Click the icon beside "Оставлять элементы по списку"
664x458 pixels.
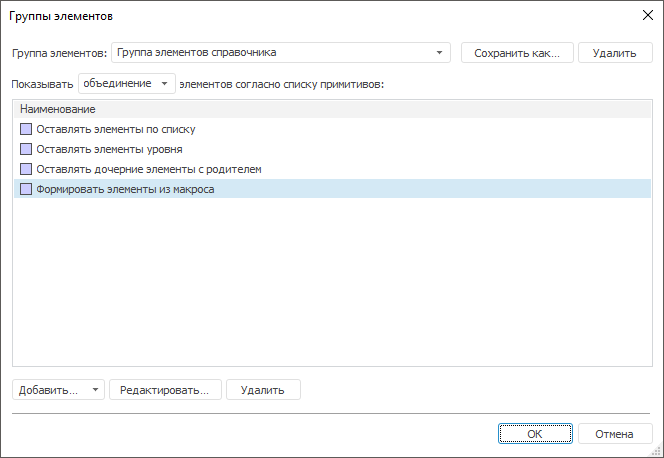click(x=26, y=129)
